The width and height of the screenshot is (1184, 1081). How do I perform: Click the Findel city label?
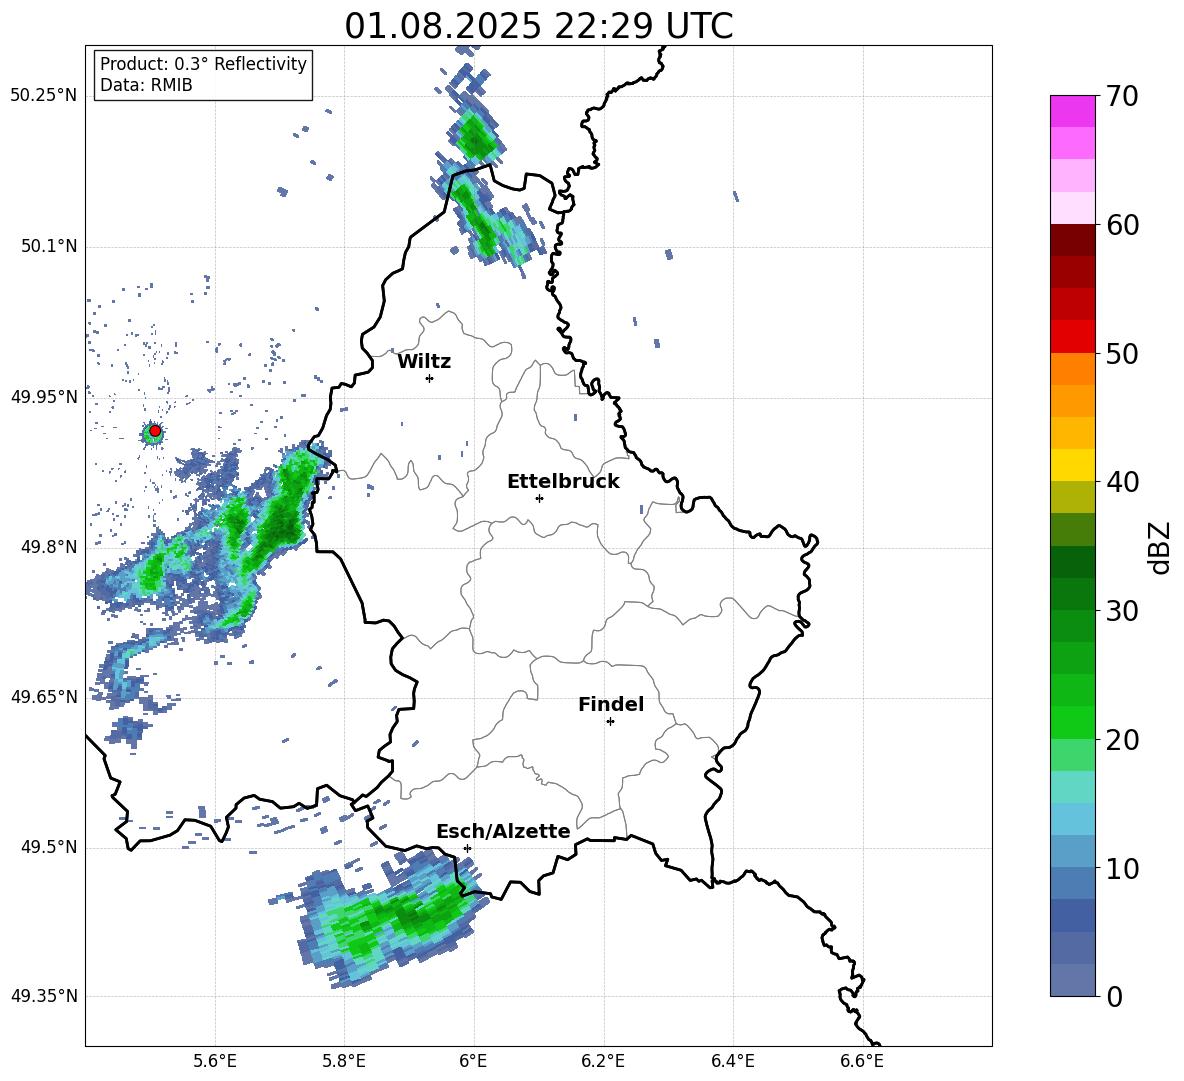[x=611, y=704]
